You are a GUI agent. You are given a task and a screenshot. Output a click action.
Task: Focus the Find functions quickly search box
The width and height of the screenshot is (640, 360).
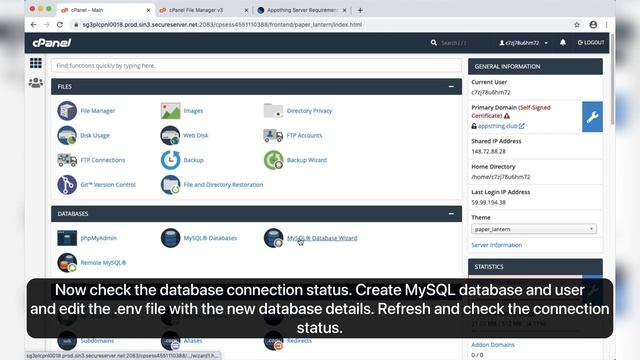tap(256, 66)
